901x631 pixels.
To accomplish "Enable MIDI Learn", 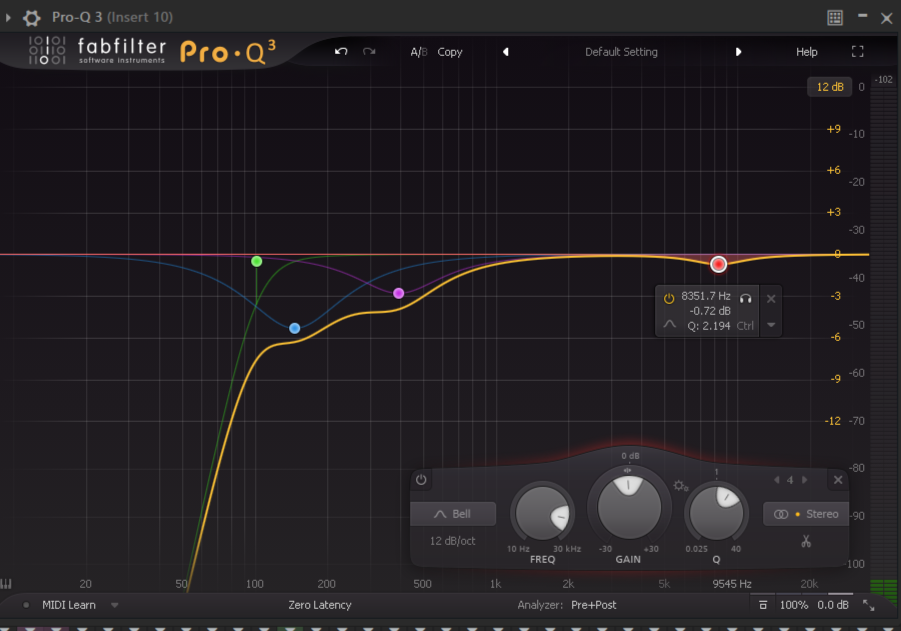I will click(x=68, y=605).
